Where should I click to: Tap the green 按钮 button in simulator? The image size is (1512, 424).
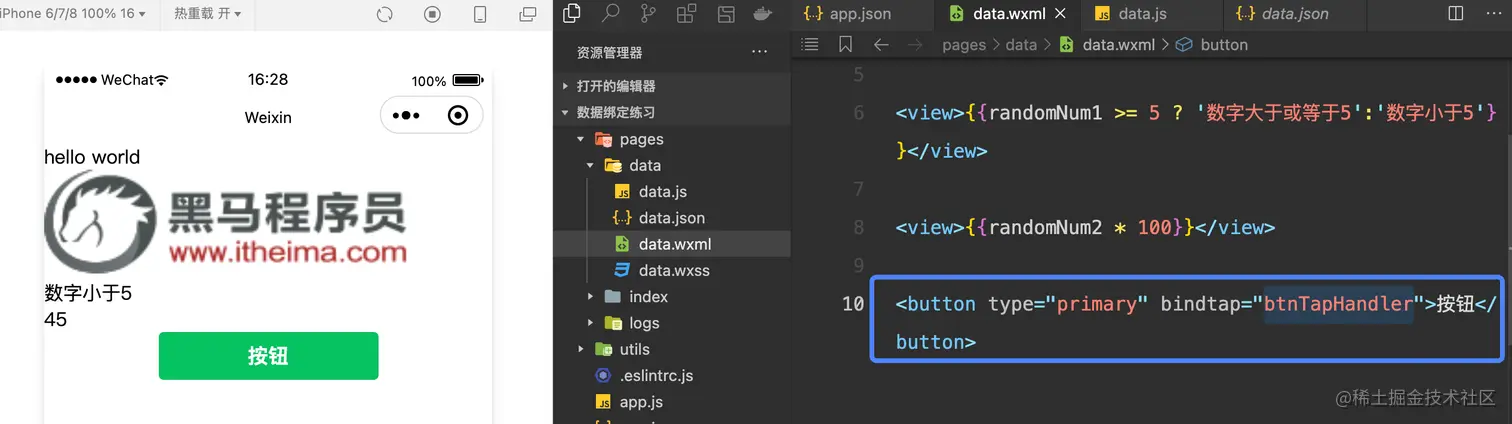coord(268,356)
